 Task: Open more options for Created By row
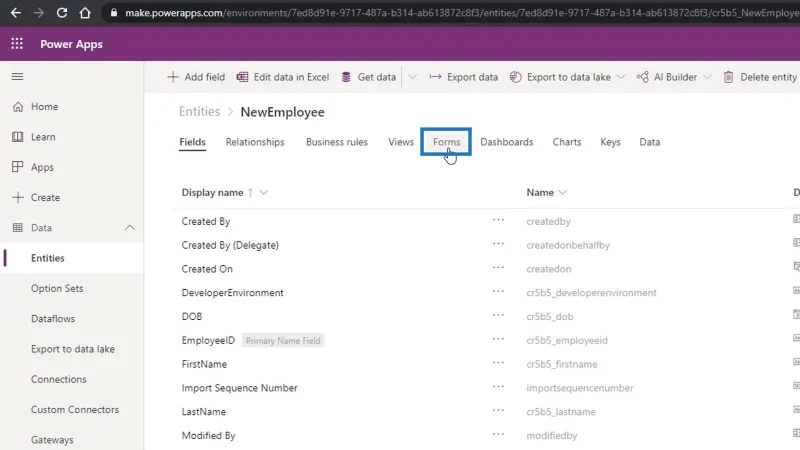[498, 220]
